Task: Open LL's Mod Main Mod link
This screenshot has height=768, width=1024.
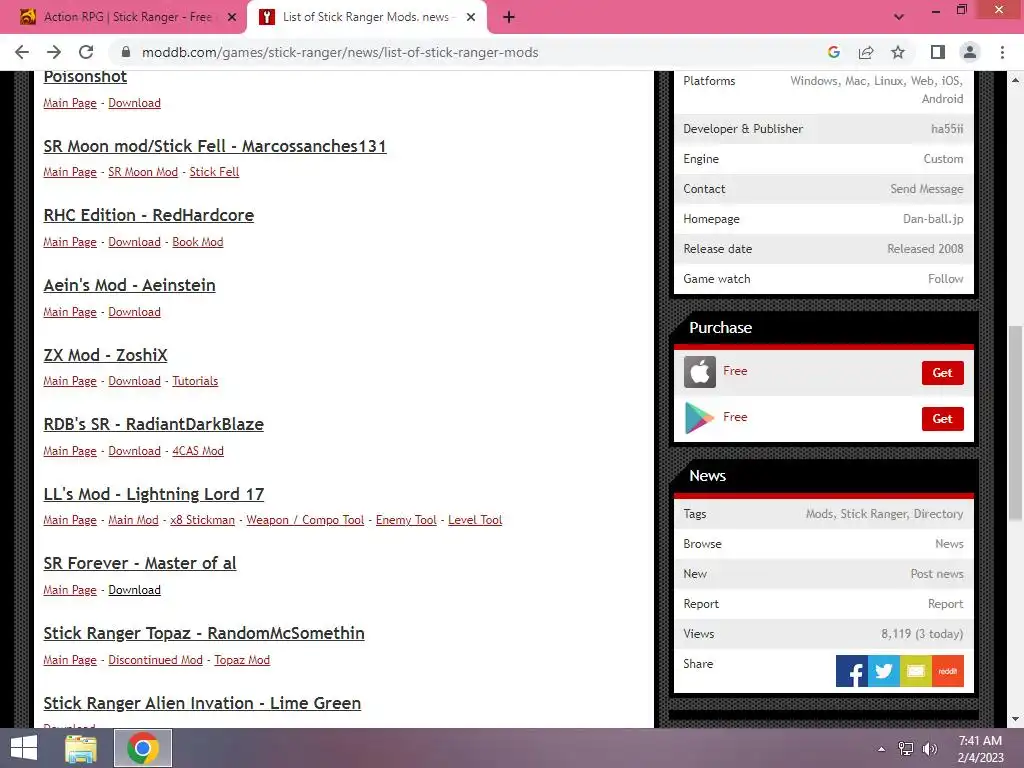Action: coord(133,520)
